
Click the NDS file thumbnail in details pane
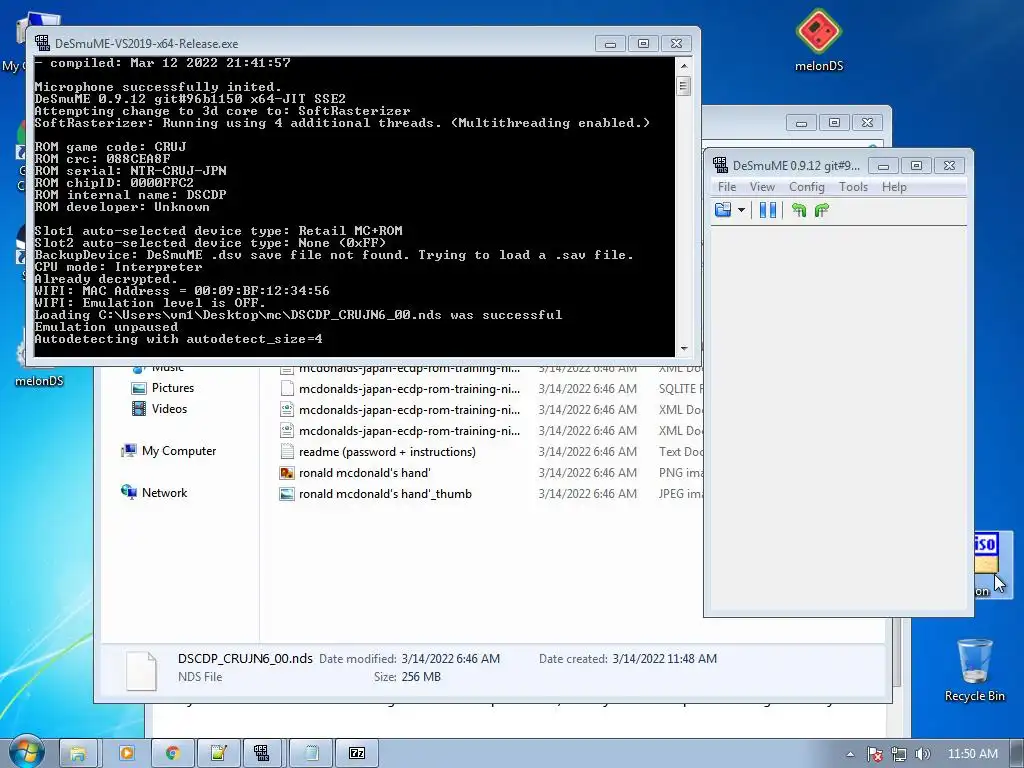tap(142, 671)
